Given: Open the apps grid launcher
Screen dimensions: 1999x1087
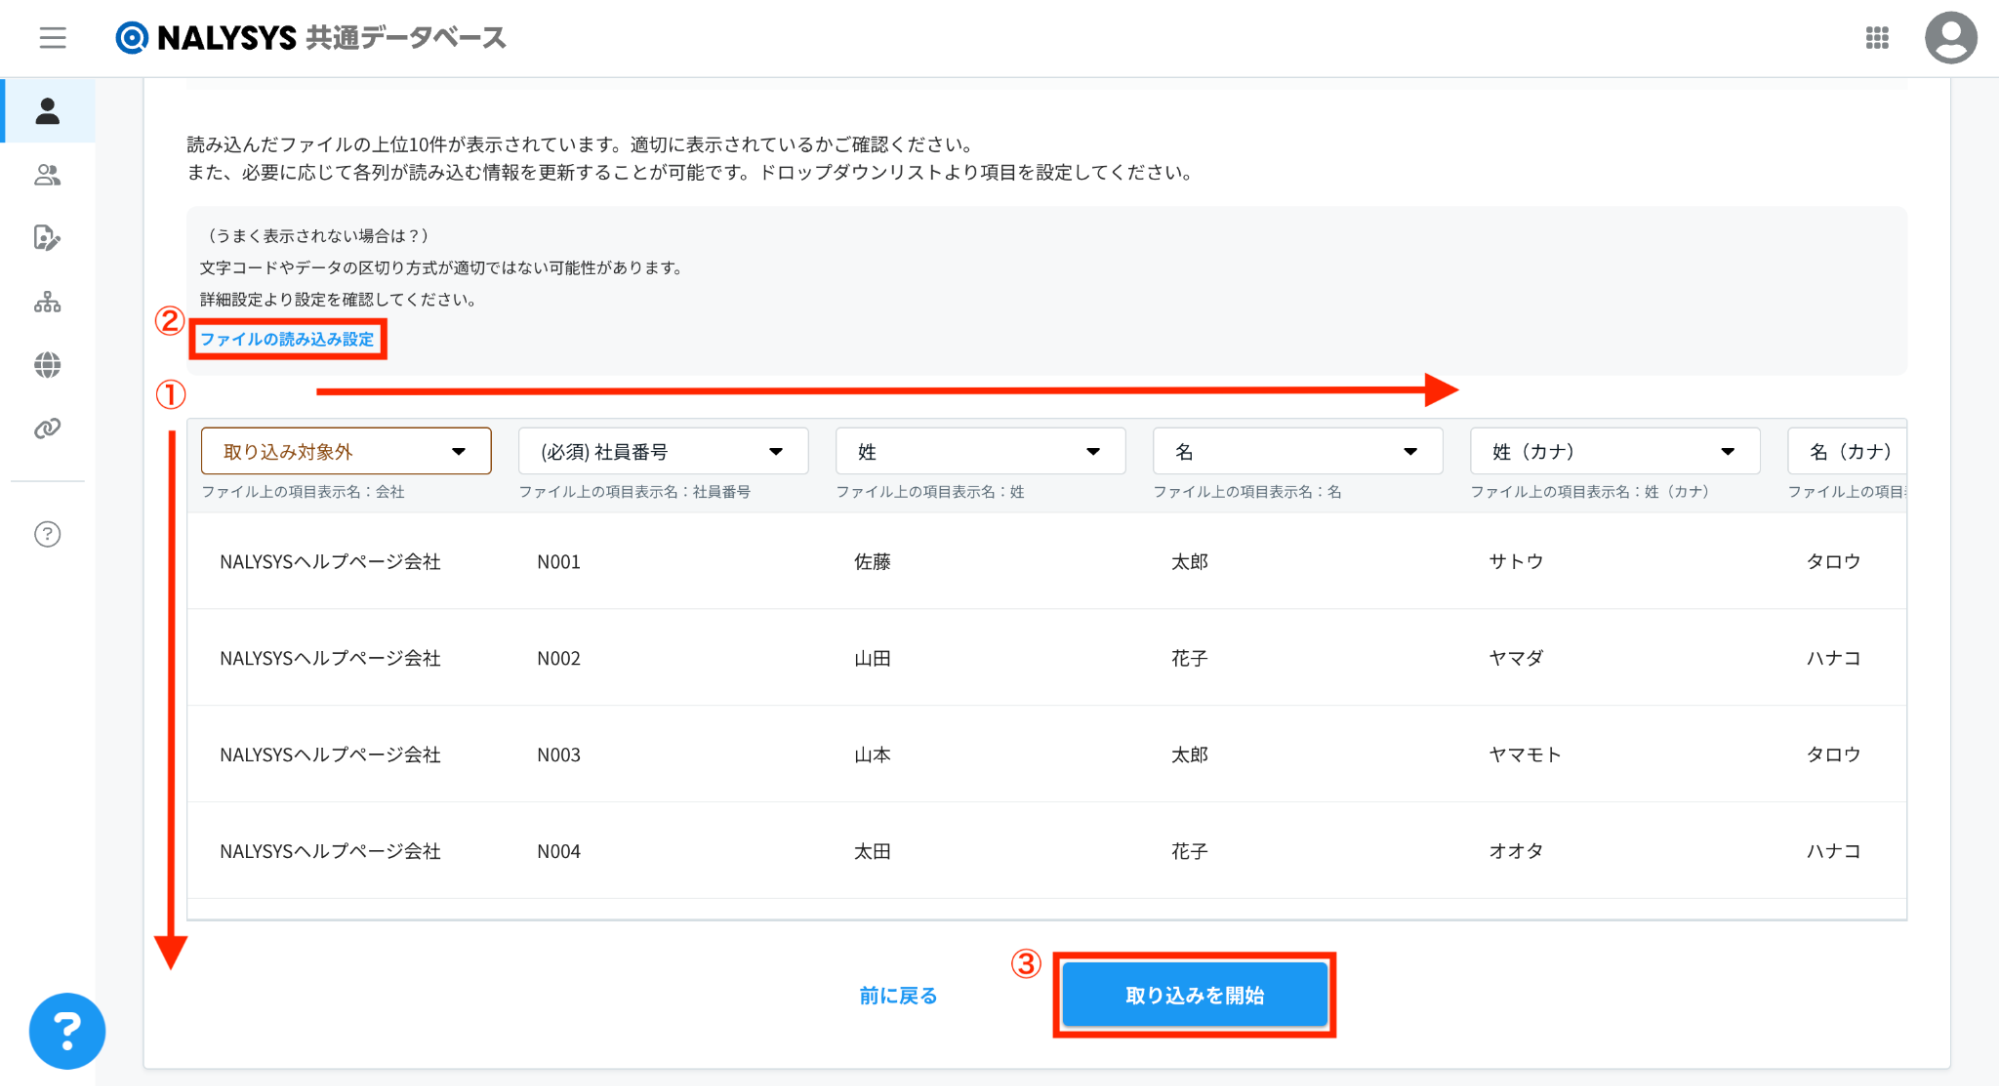Looking at the screenshot, I should [x=1877, y=38].
